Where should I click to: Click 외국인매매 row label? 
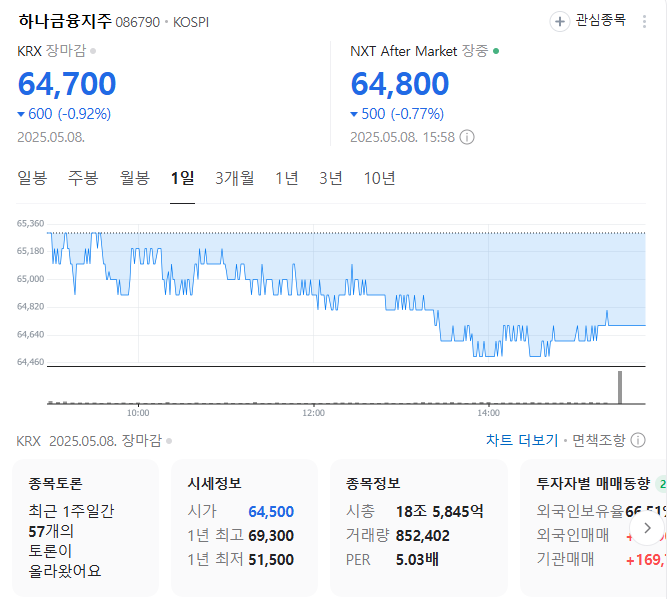(x=573, y=535)
